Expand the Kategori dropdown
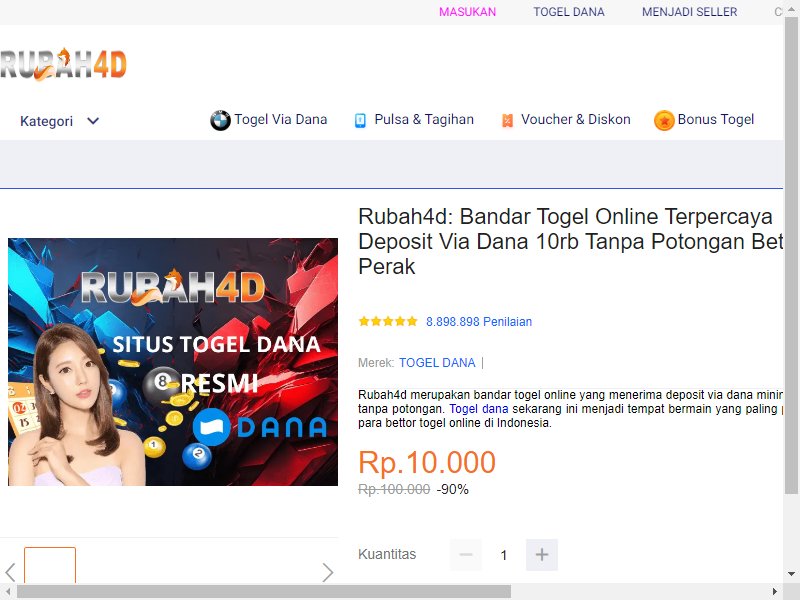The height and width of the screenshot is (600, 800). 59,121
